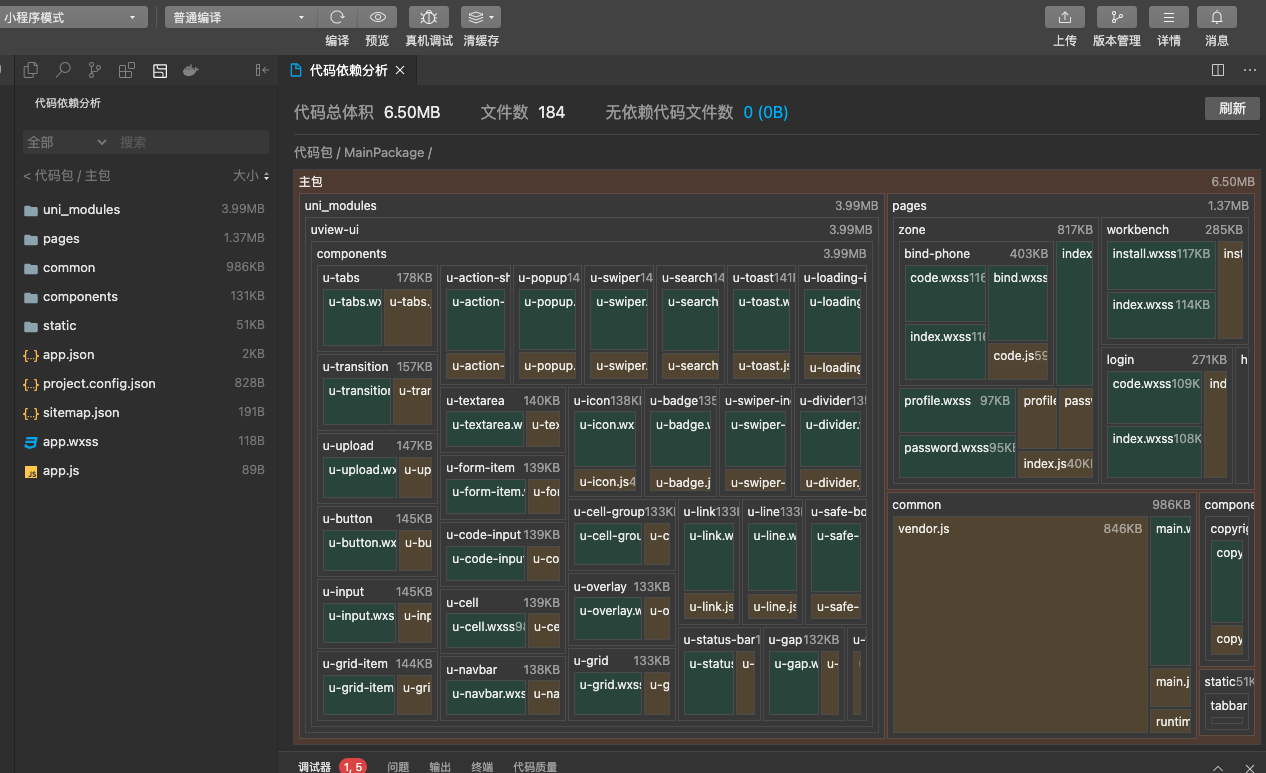Open version management branch icon
The width and height of the screenshot is (1266, 773).
click(1117, 17)
